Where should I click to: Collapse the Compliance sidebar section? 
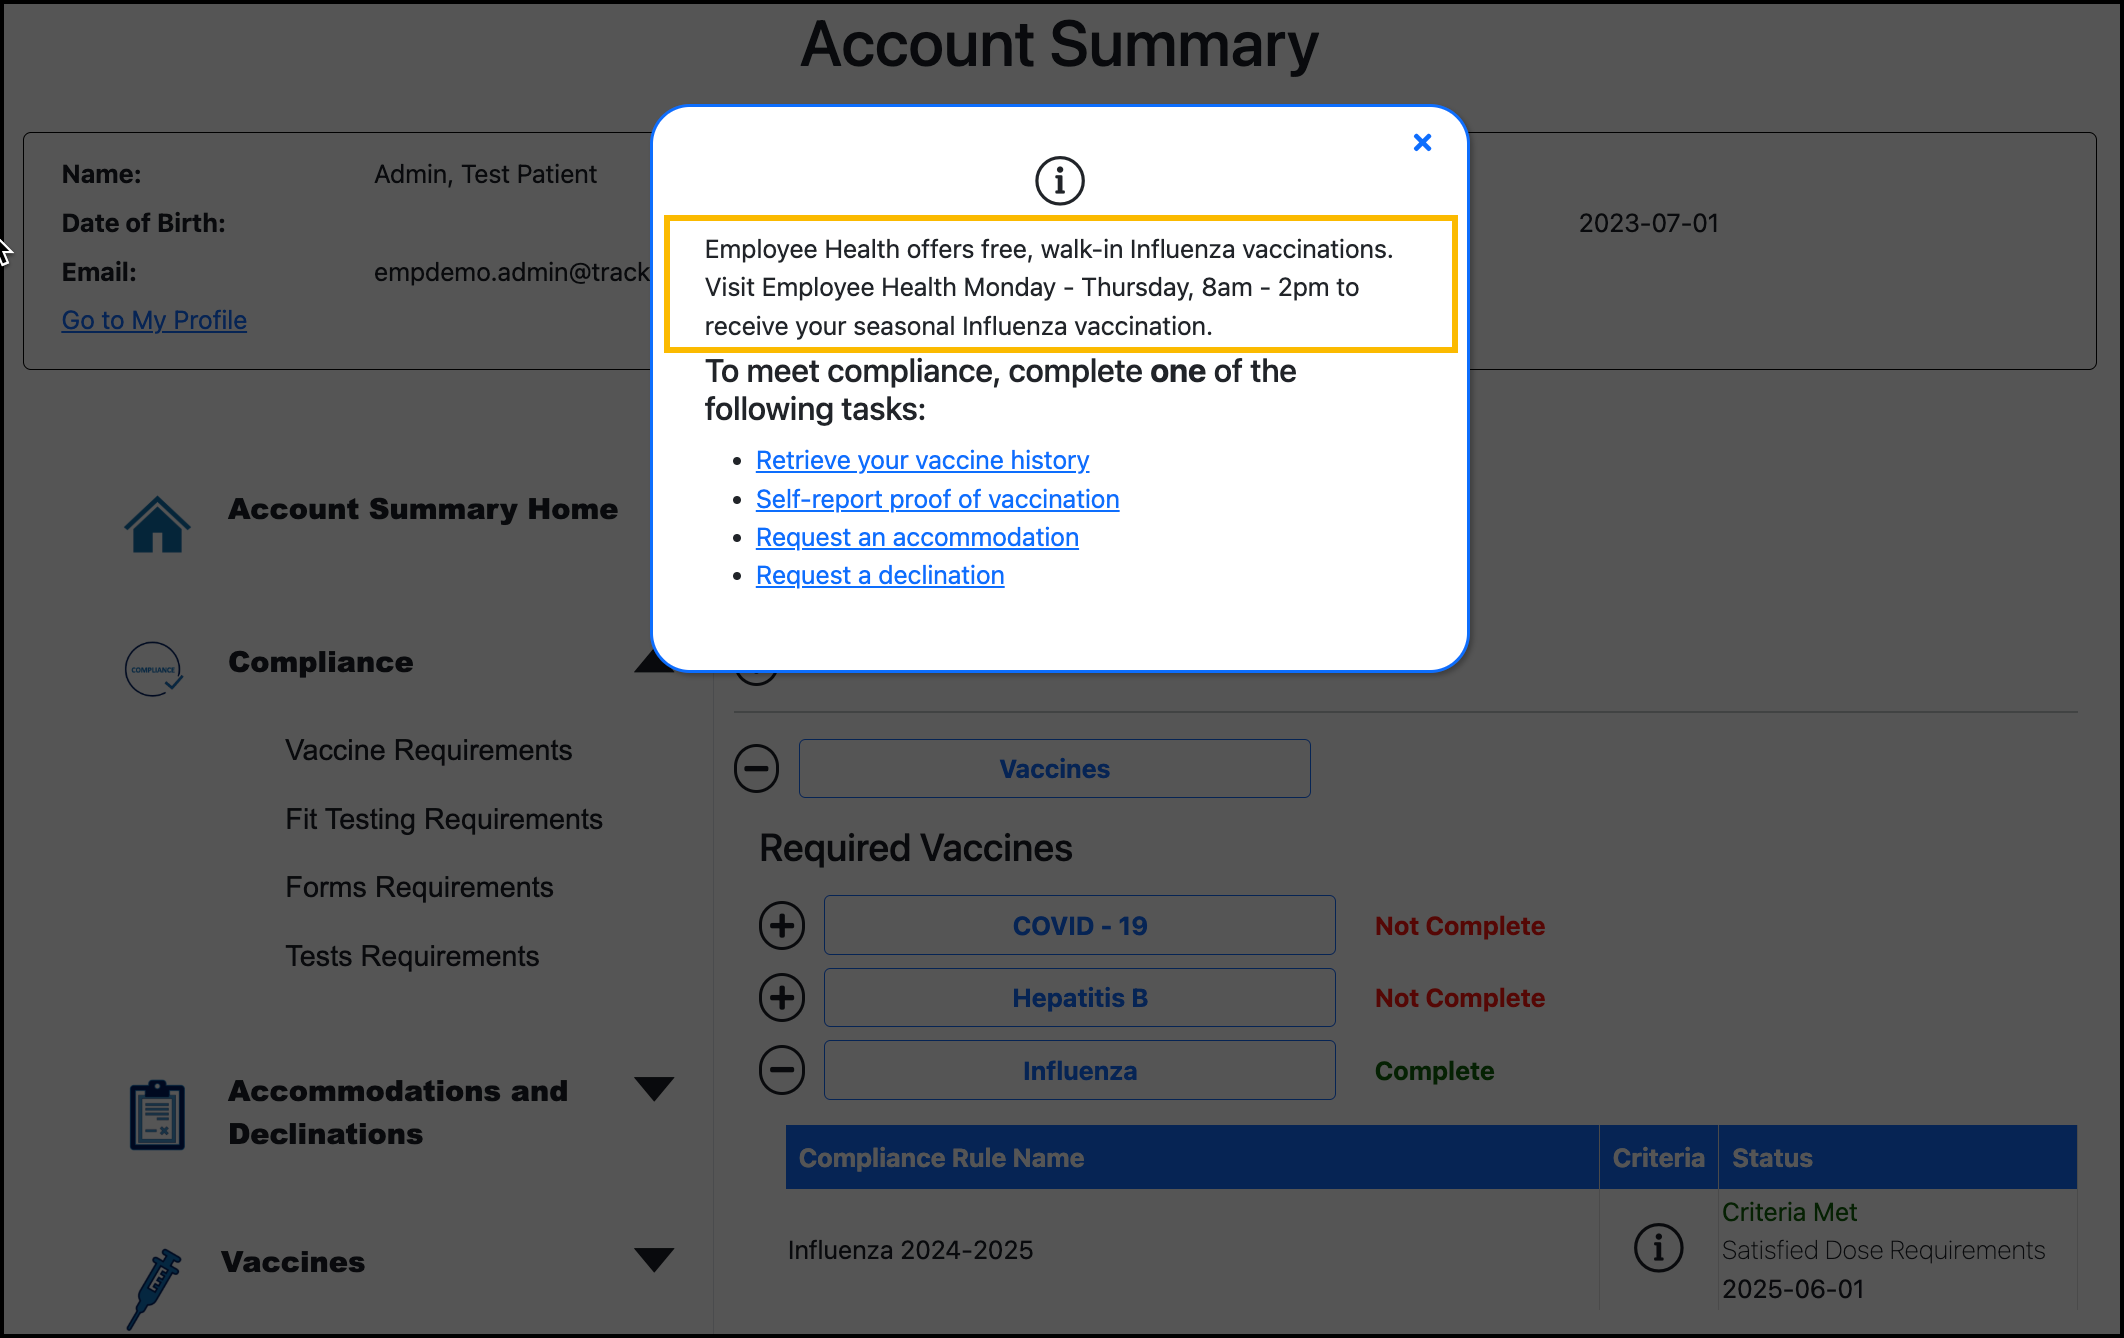[655, 661]
